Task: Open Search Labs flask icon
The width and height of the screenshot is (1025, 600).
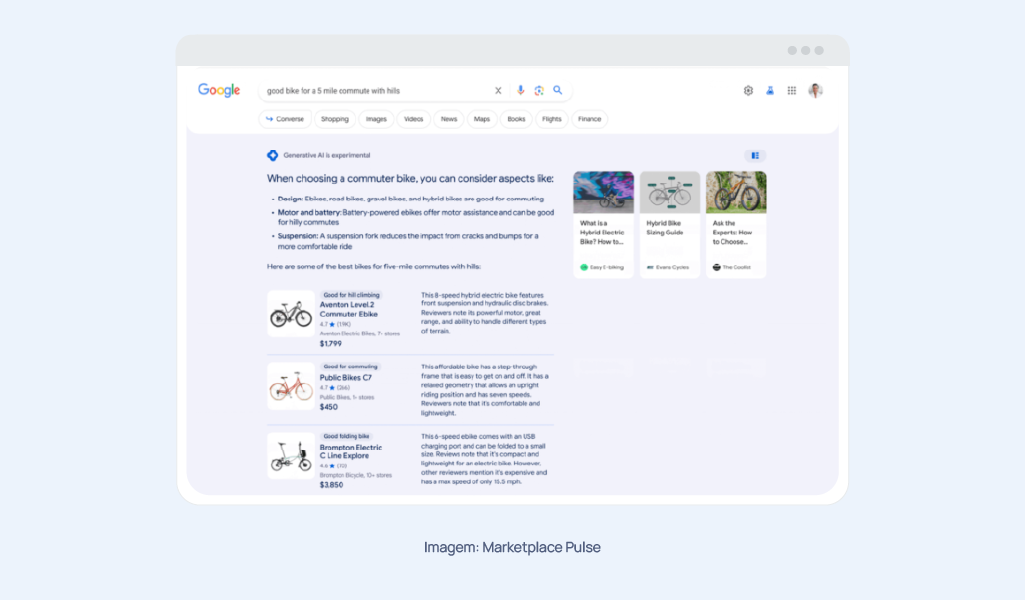Action: [x=770, y=91]
